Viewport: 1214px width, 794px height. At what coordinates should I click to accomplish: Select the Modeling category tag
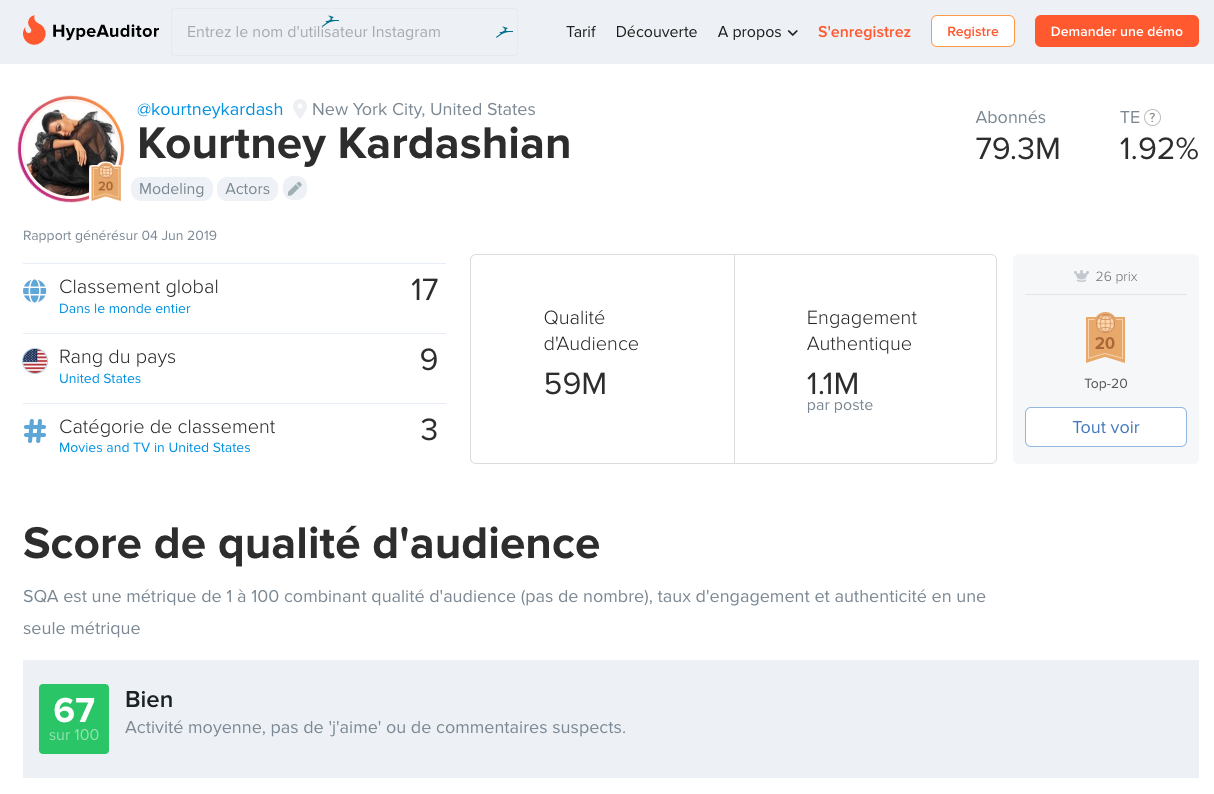172,189
